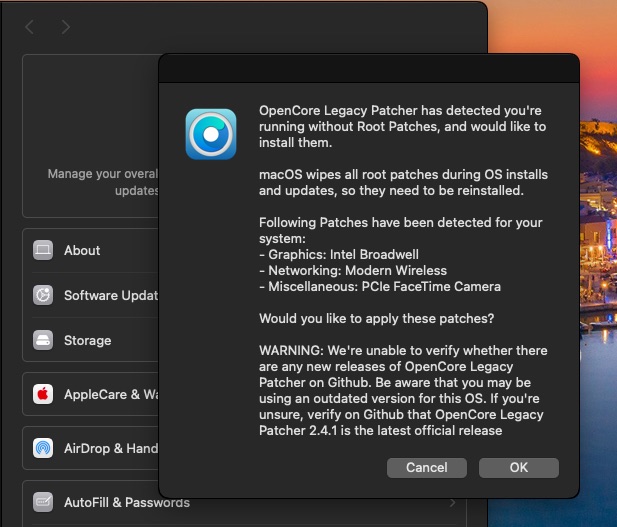Image resolution: width=617 pixels, height=527 pixels.
Task: Click the AutoFill & Passwords icon
Action: (43, 502)
